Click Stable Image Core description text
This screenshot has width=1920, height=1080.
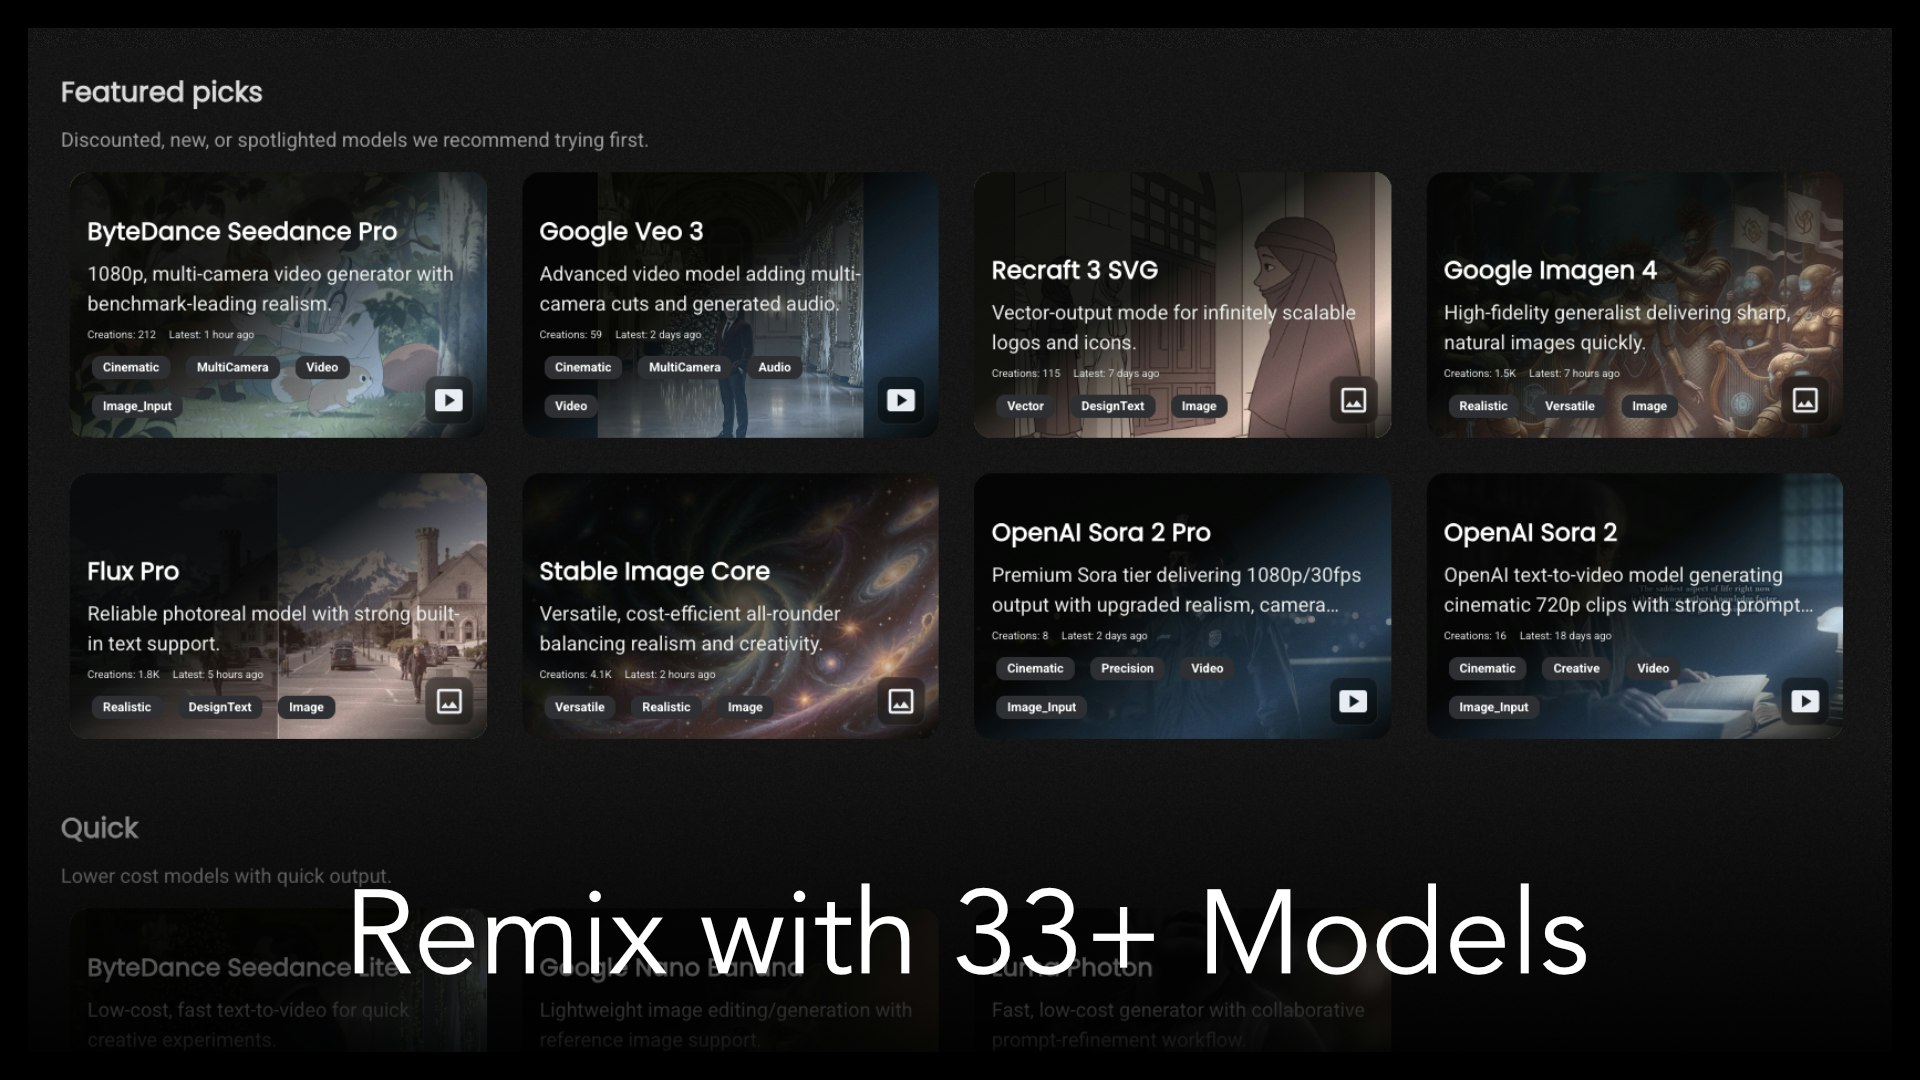tap(690, 629)
